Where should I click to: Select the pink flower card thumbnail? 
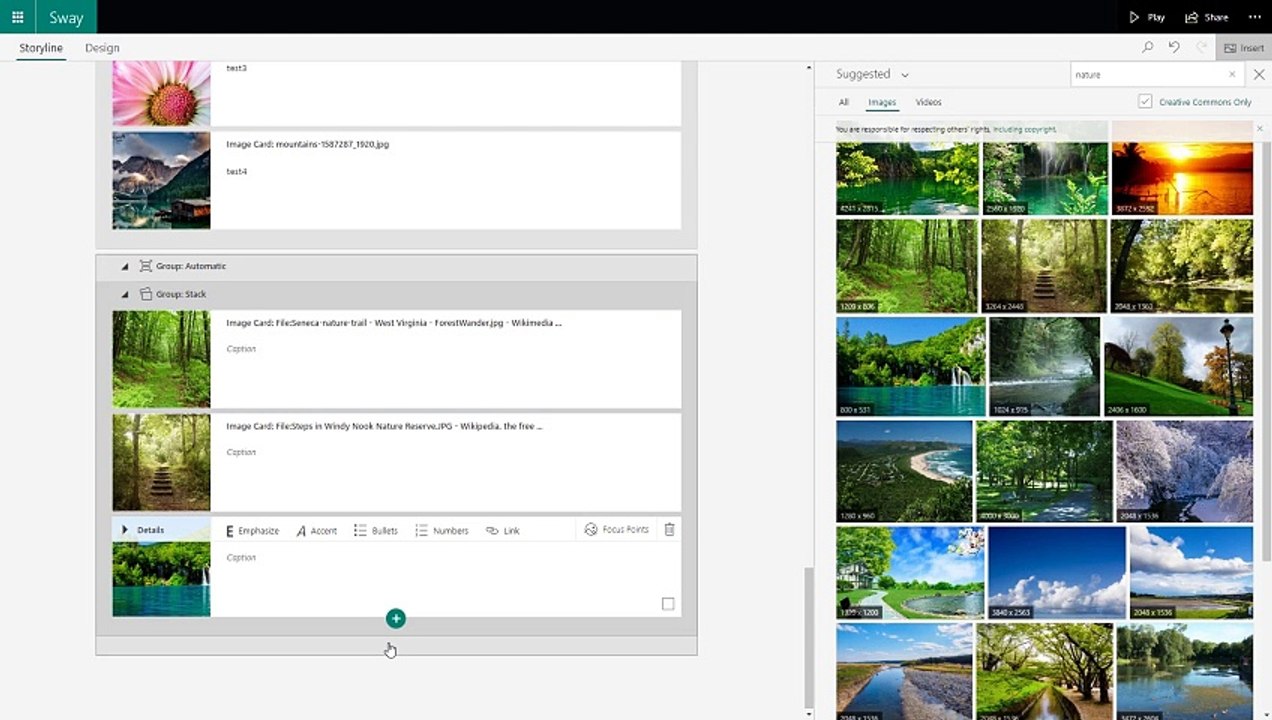coord(161,93)
